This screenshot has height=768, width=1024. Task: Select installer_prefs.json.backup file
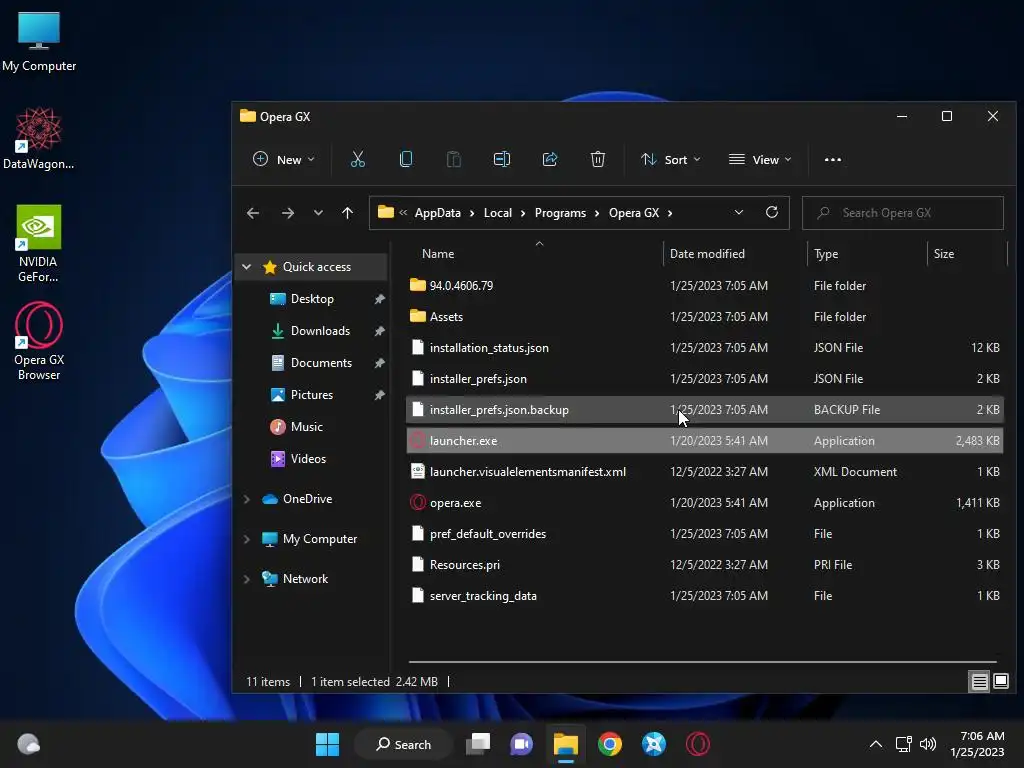tap(704, 409)
